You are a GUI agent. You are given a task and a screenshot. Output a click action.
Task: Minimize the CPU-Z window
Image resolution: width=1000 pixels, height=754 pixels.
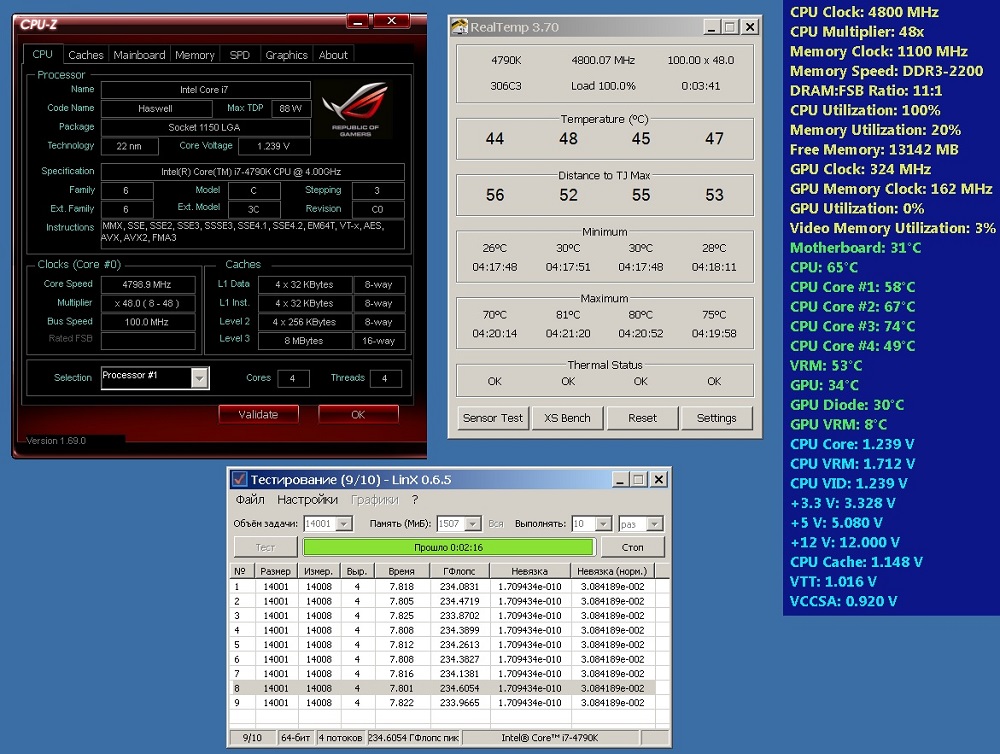click(357, 22)
